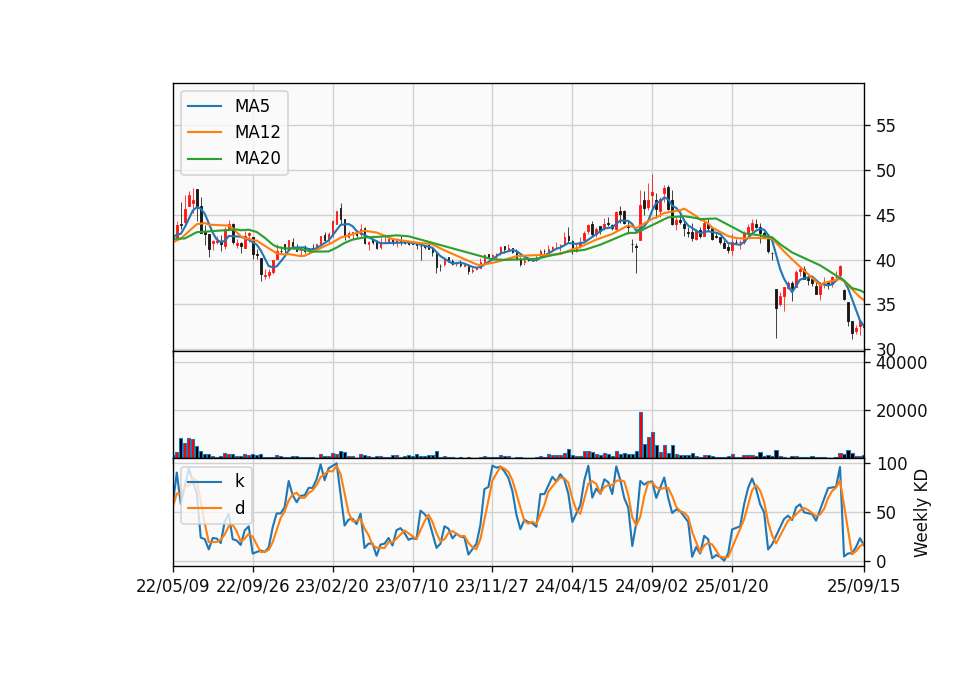Click the MA5 legend label
960x690 pixels.
coord(252,106)
